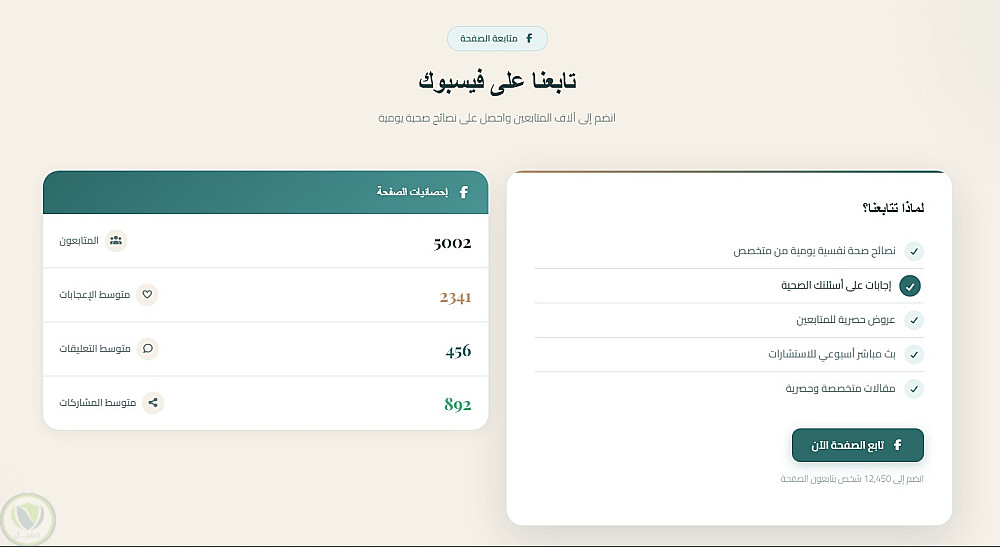This screenshot has width=1000, height=547.
Task: Click the لماذا تتابعنا؟ card title
Action: tap(893, 208)
